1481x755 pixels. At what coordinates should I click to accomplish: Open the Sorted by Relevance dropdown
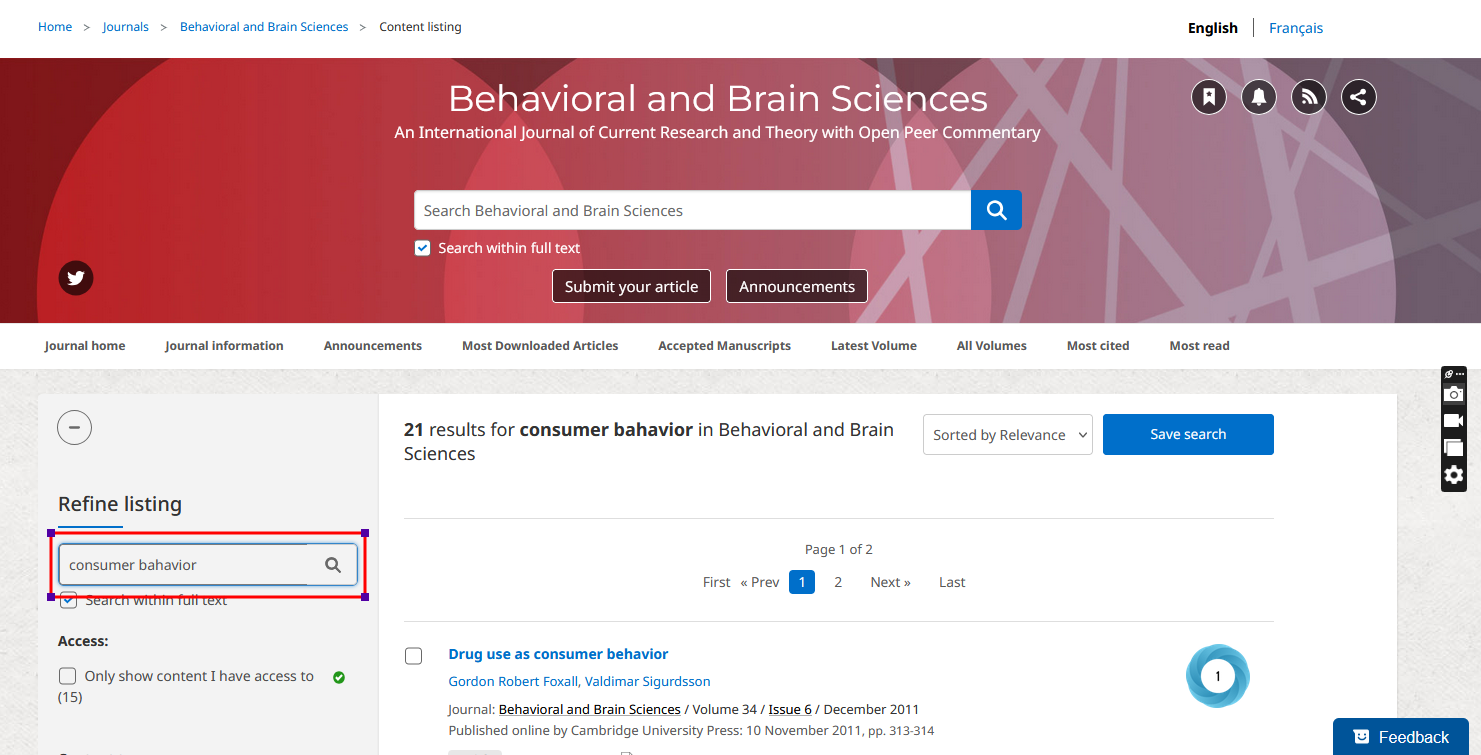click(1007, 435)
